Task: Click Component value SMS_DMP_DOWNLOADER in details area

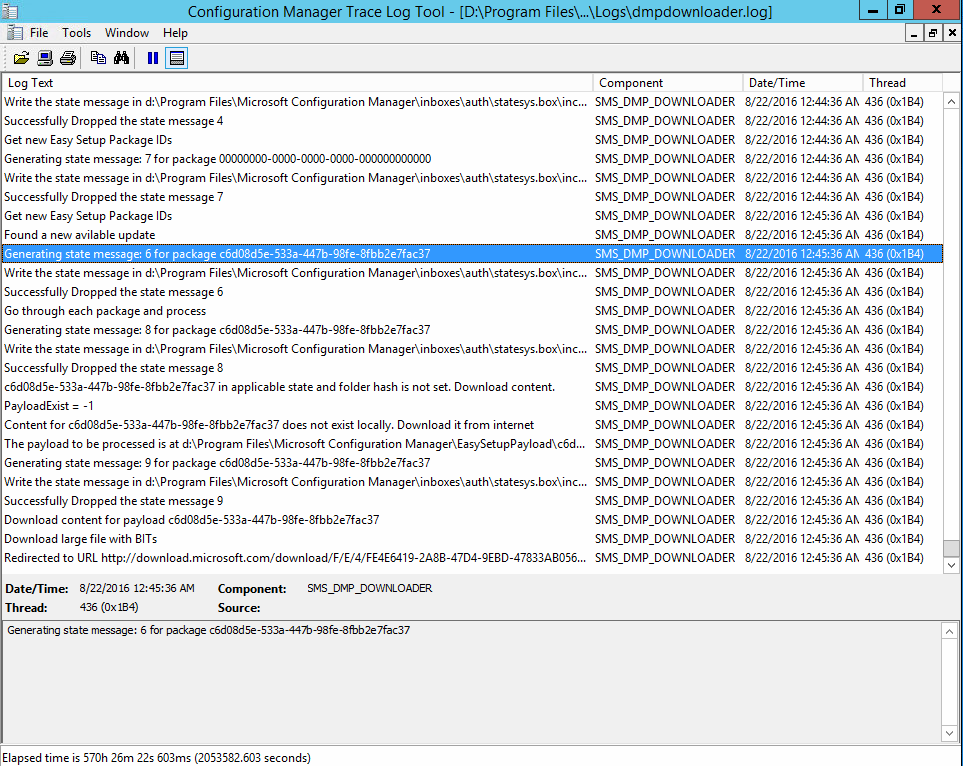Action: (x=370, y=588)
